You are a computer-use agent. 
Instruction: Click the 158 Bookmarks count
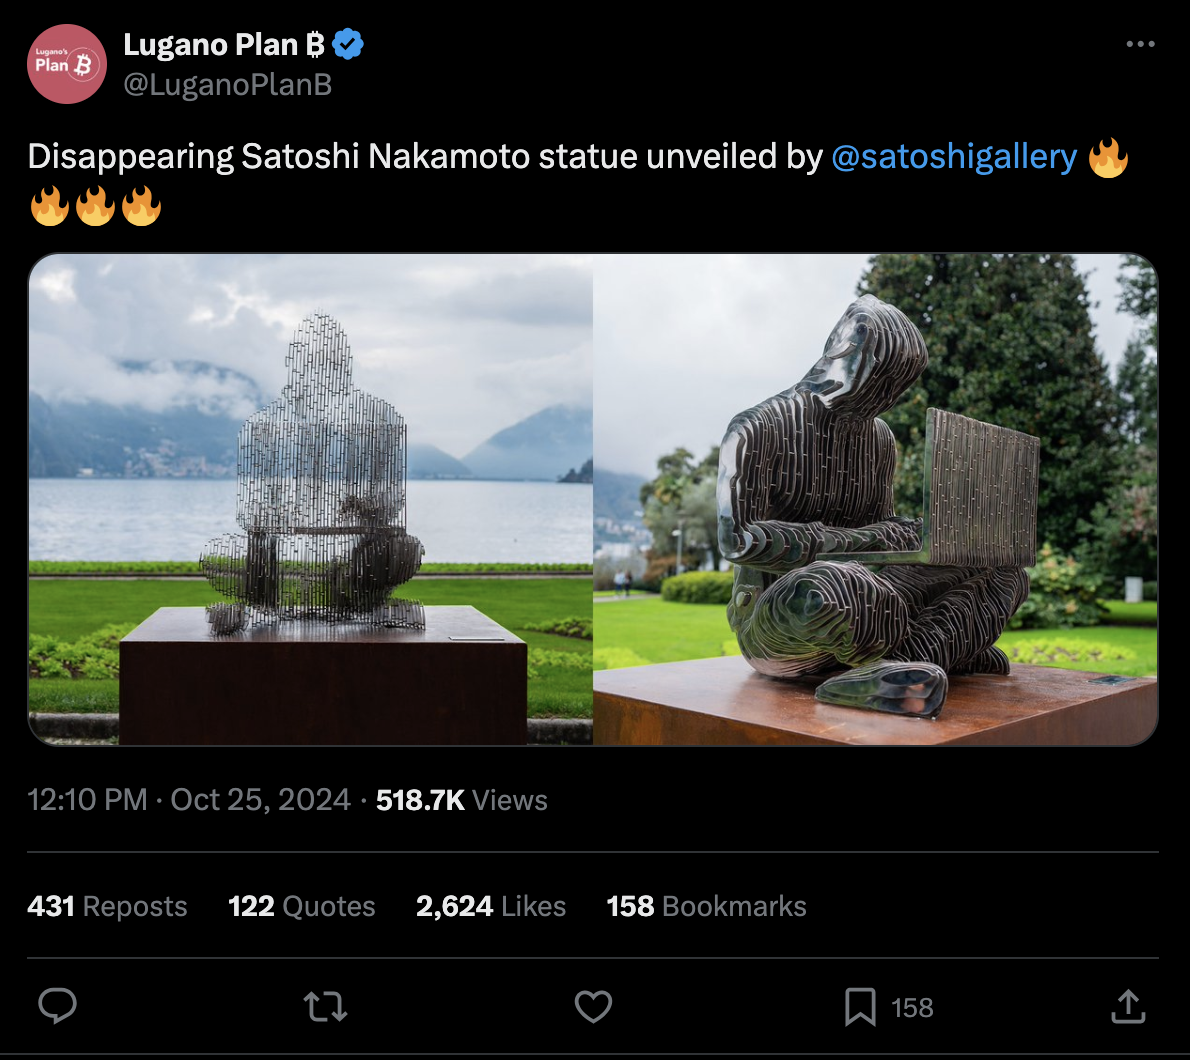[x=706, y=906]
